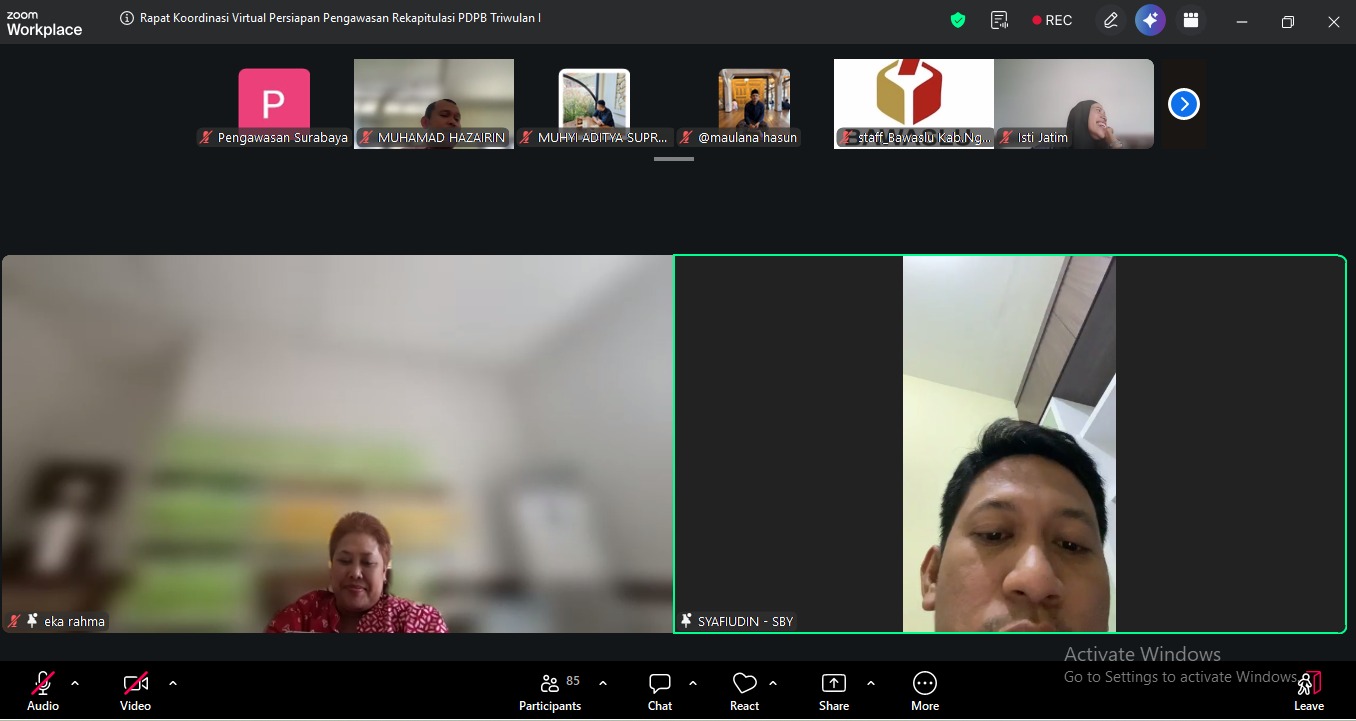Viewport: 1356px width, 721px height.
Task: Click the REC recording indicator
Action: pyautogui.click(x=1052, y=20)
